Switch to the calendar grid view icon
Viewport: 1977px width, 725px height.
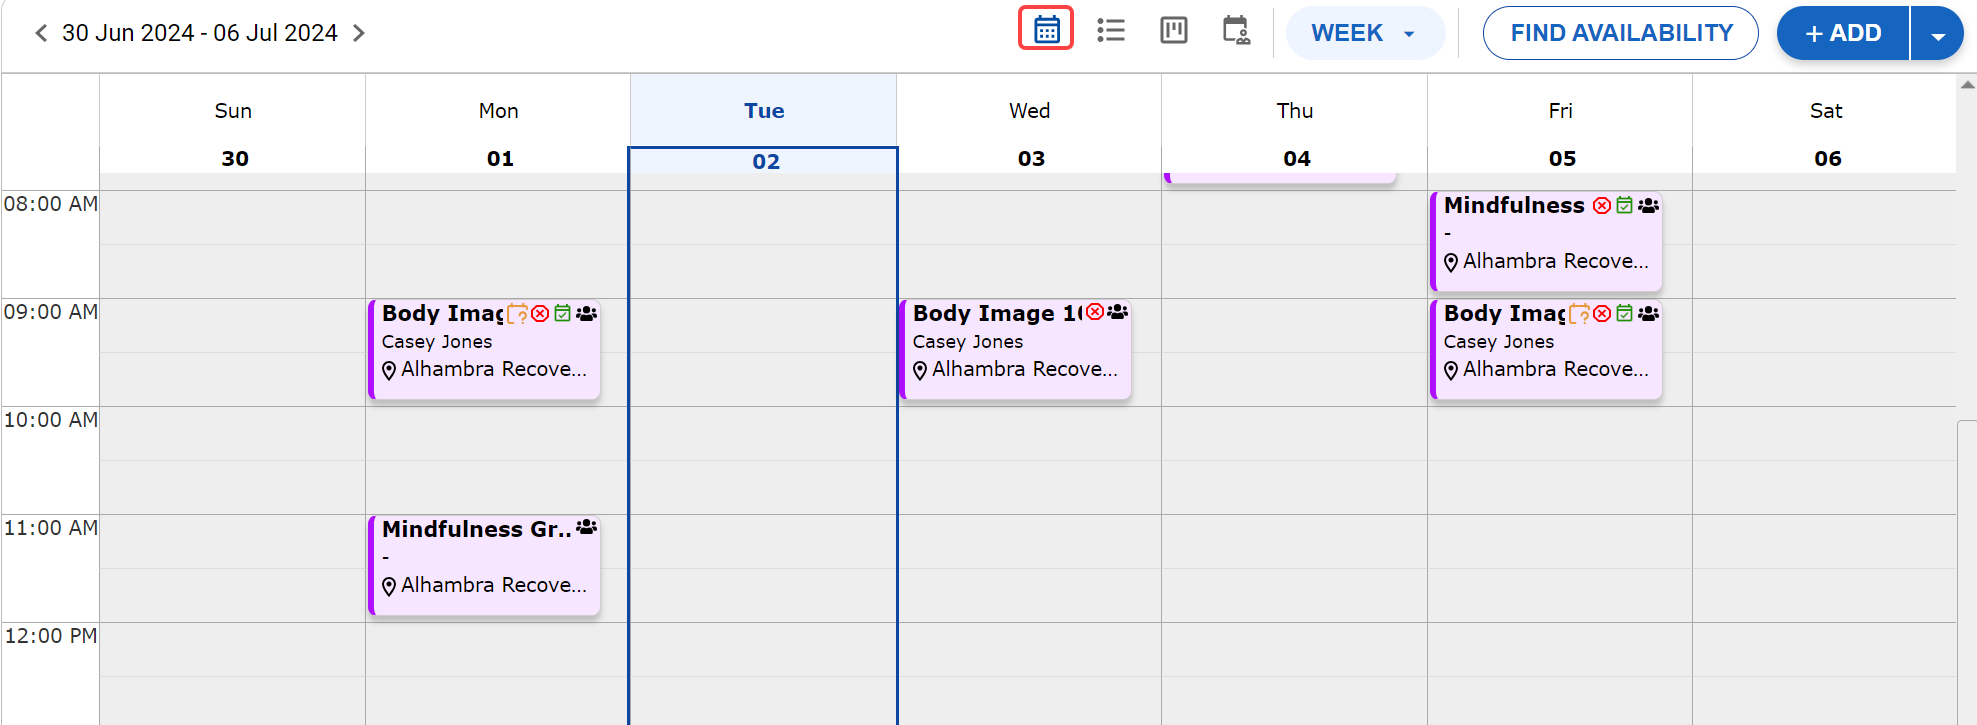point(1046,29)
